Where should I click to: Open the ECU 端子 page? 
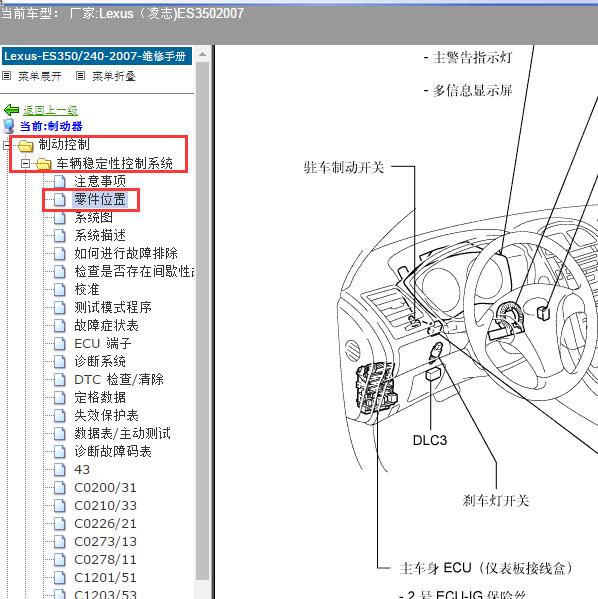pyautogui.click(x=103, y=343)
